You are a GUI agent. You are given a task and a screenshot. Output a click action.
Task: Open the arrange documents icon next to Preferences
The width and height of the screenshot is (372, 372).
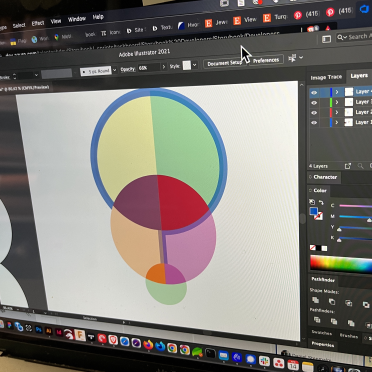tap(292, 58)
